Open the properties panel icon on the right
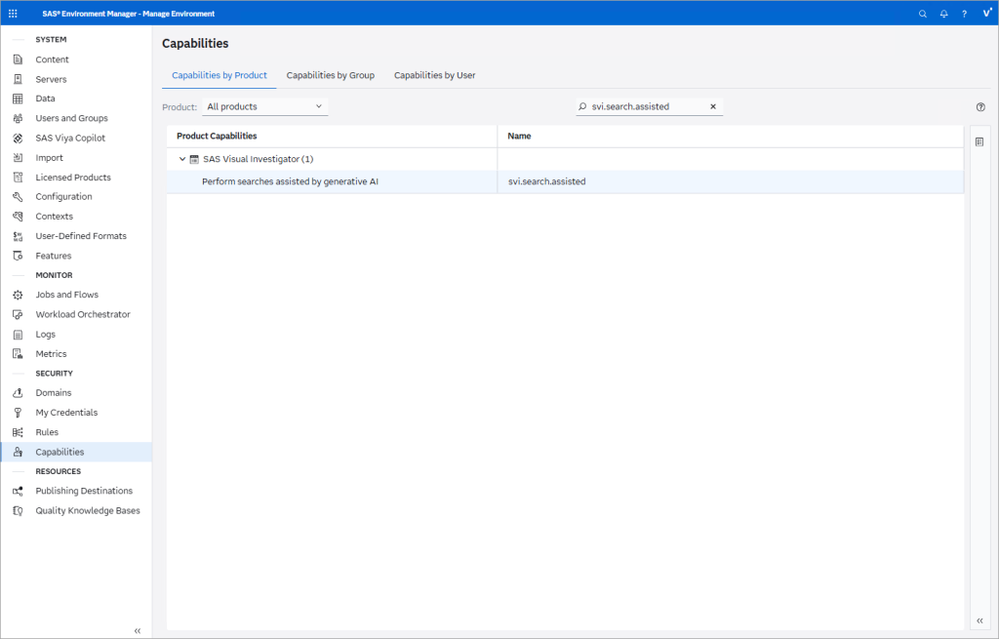The image size is (999, 639). [979, 141]
